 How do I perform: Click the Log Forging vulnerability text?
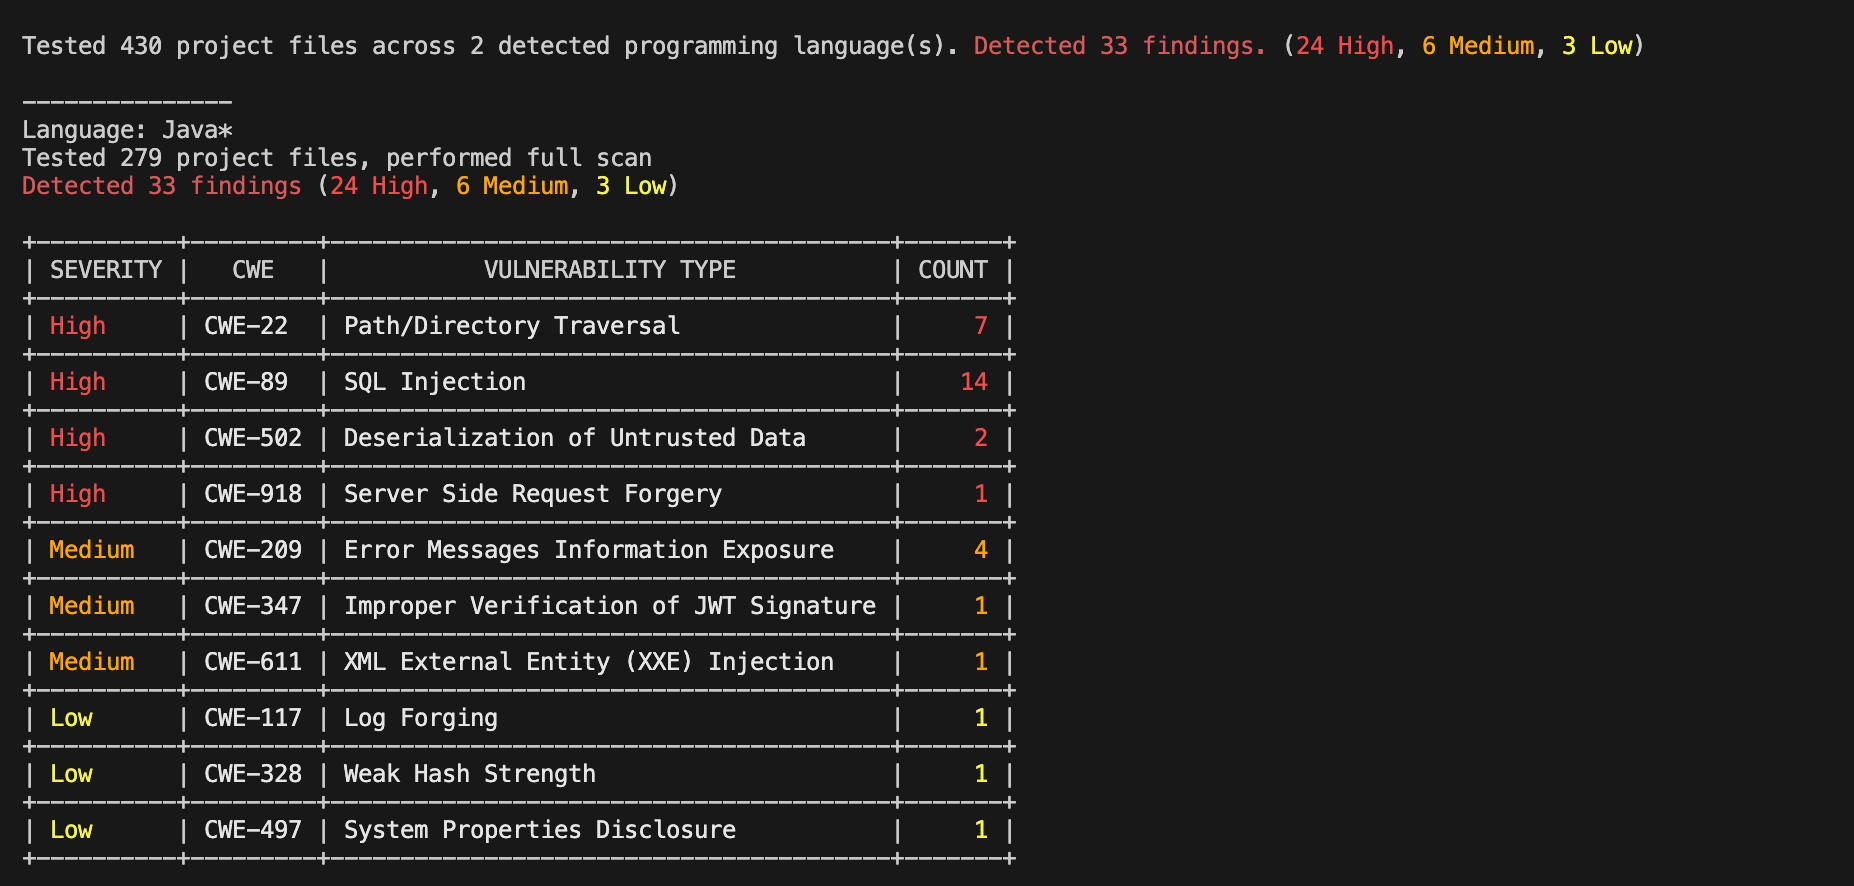[420, 718]
